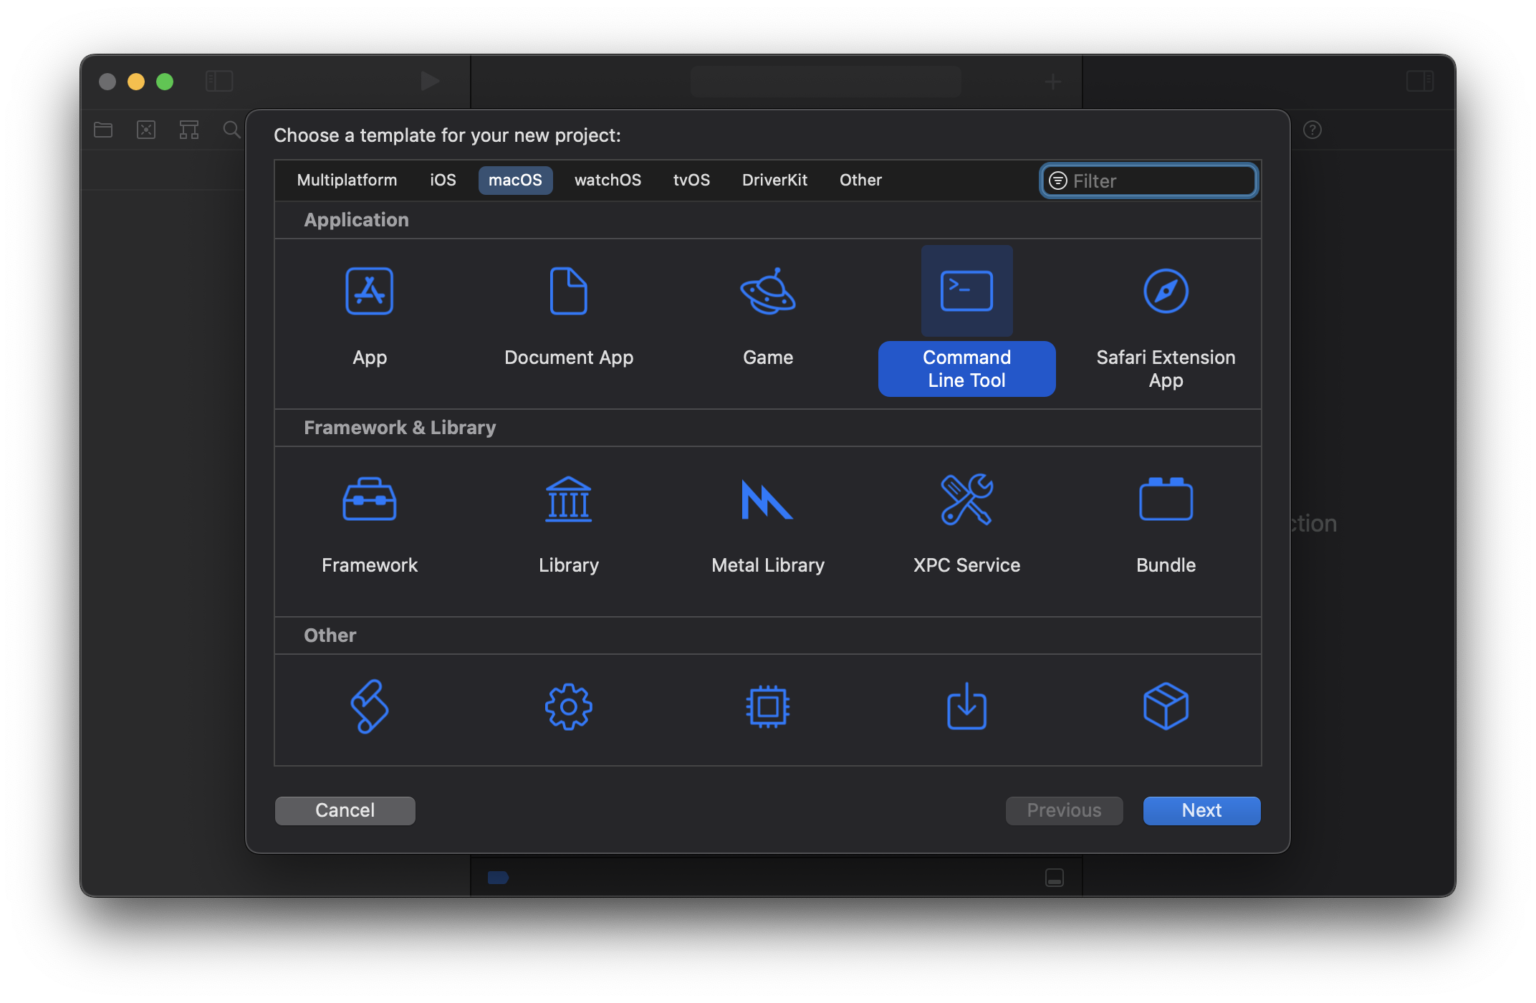Switch to the iOS platform tab
The width and height of the screenshot is (1536, 1003).
pyautogui.click(x=443, y=180)
